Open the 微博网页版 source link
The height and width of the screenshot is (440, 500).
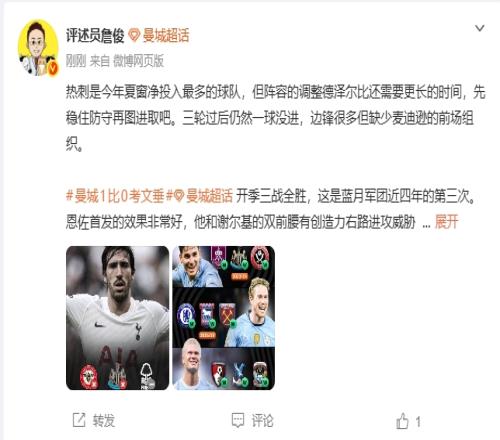click(138, 61)
